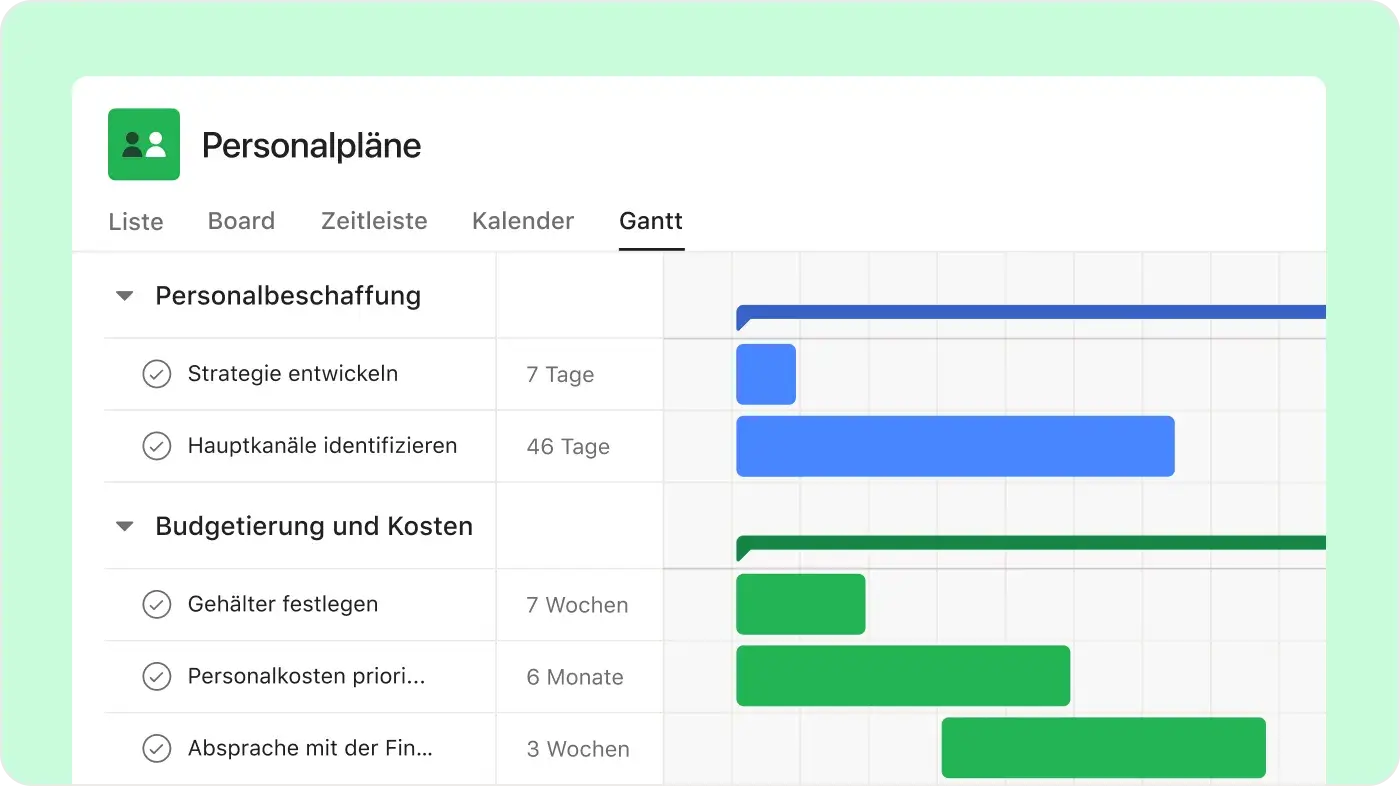The width and height of the screenshot is (1400, 786).
Task: Select the Gantt tab
Action: (x=651, y=221)
